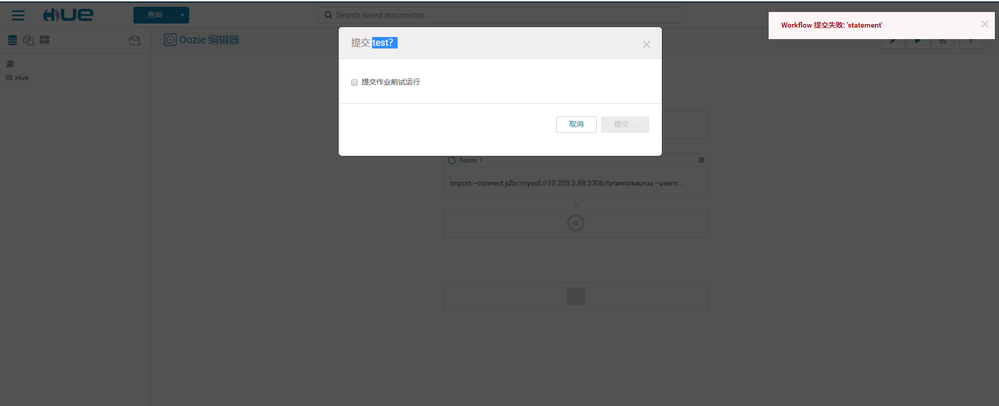Click the Sqoop 1 node icon

coord(452,161)
